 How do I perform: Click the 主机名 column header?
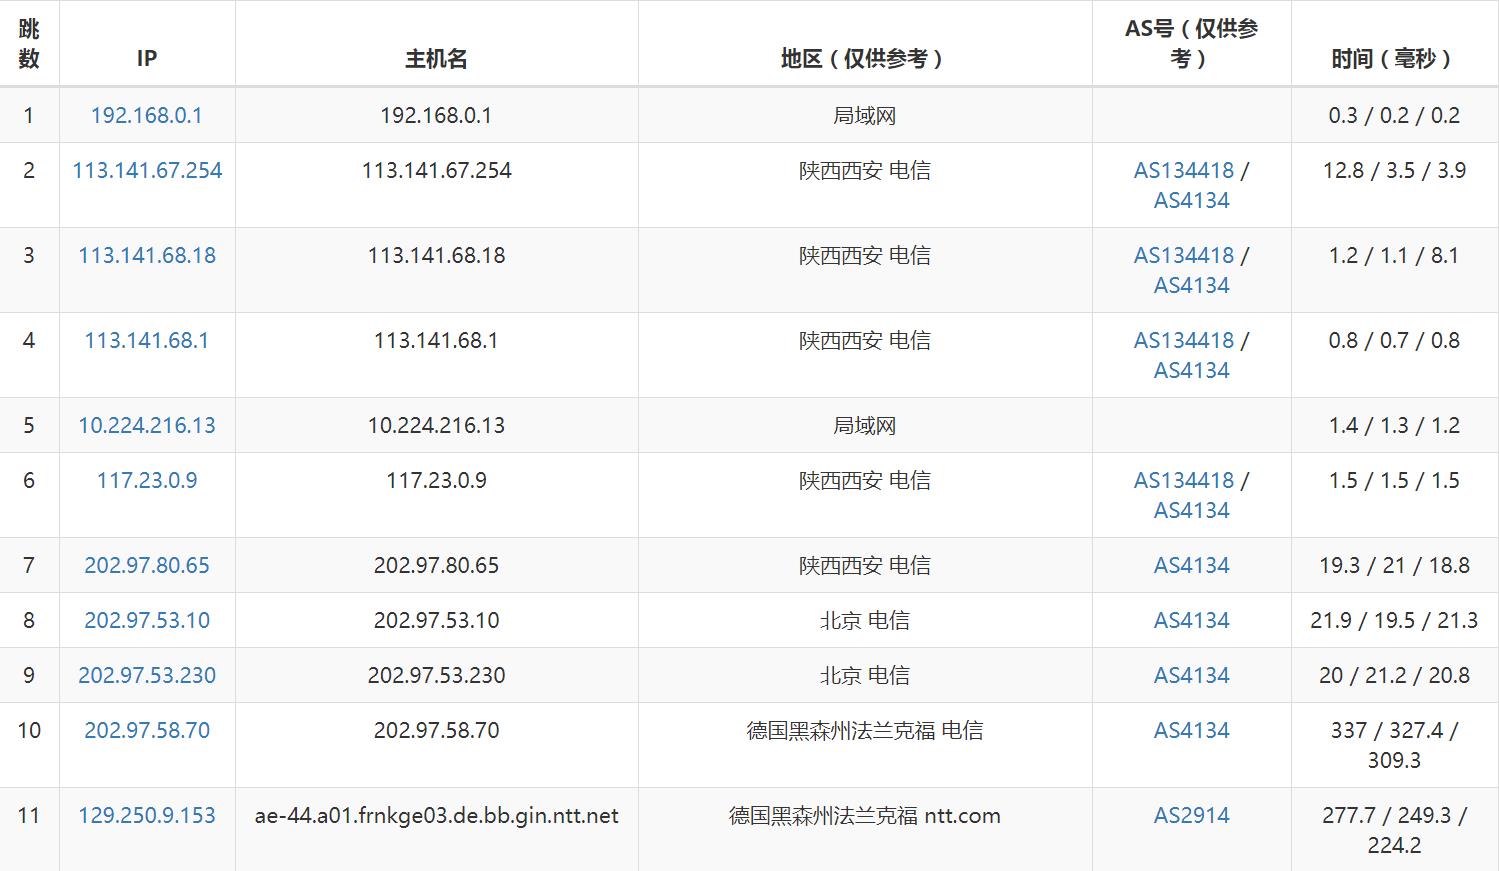437,43
